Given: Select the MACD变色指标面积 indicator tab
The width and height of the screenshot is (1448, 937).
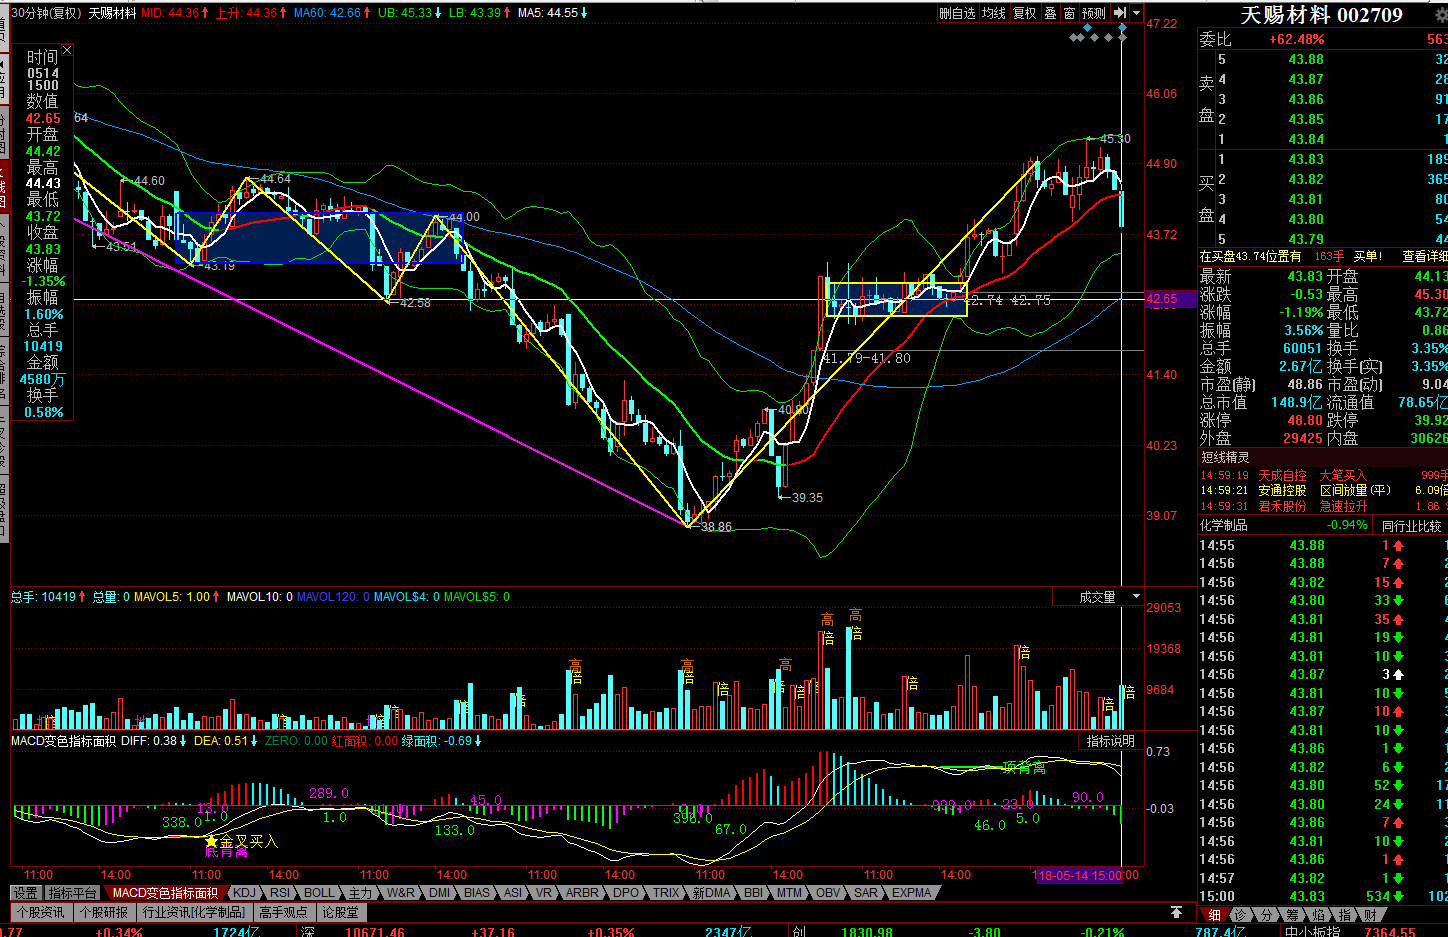Looking at the screenshot, I should (166, 893).
